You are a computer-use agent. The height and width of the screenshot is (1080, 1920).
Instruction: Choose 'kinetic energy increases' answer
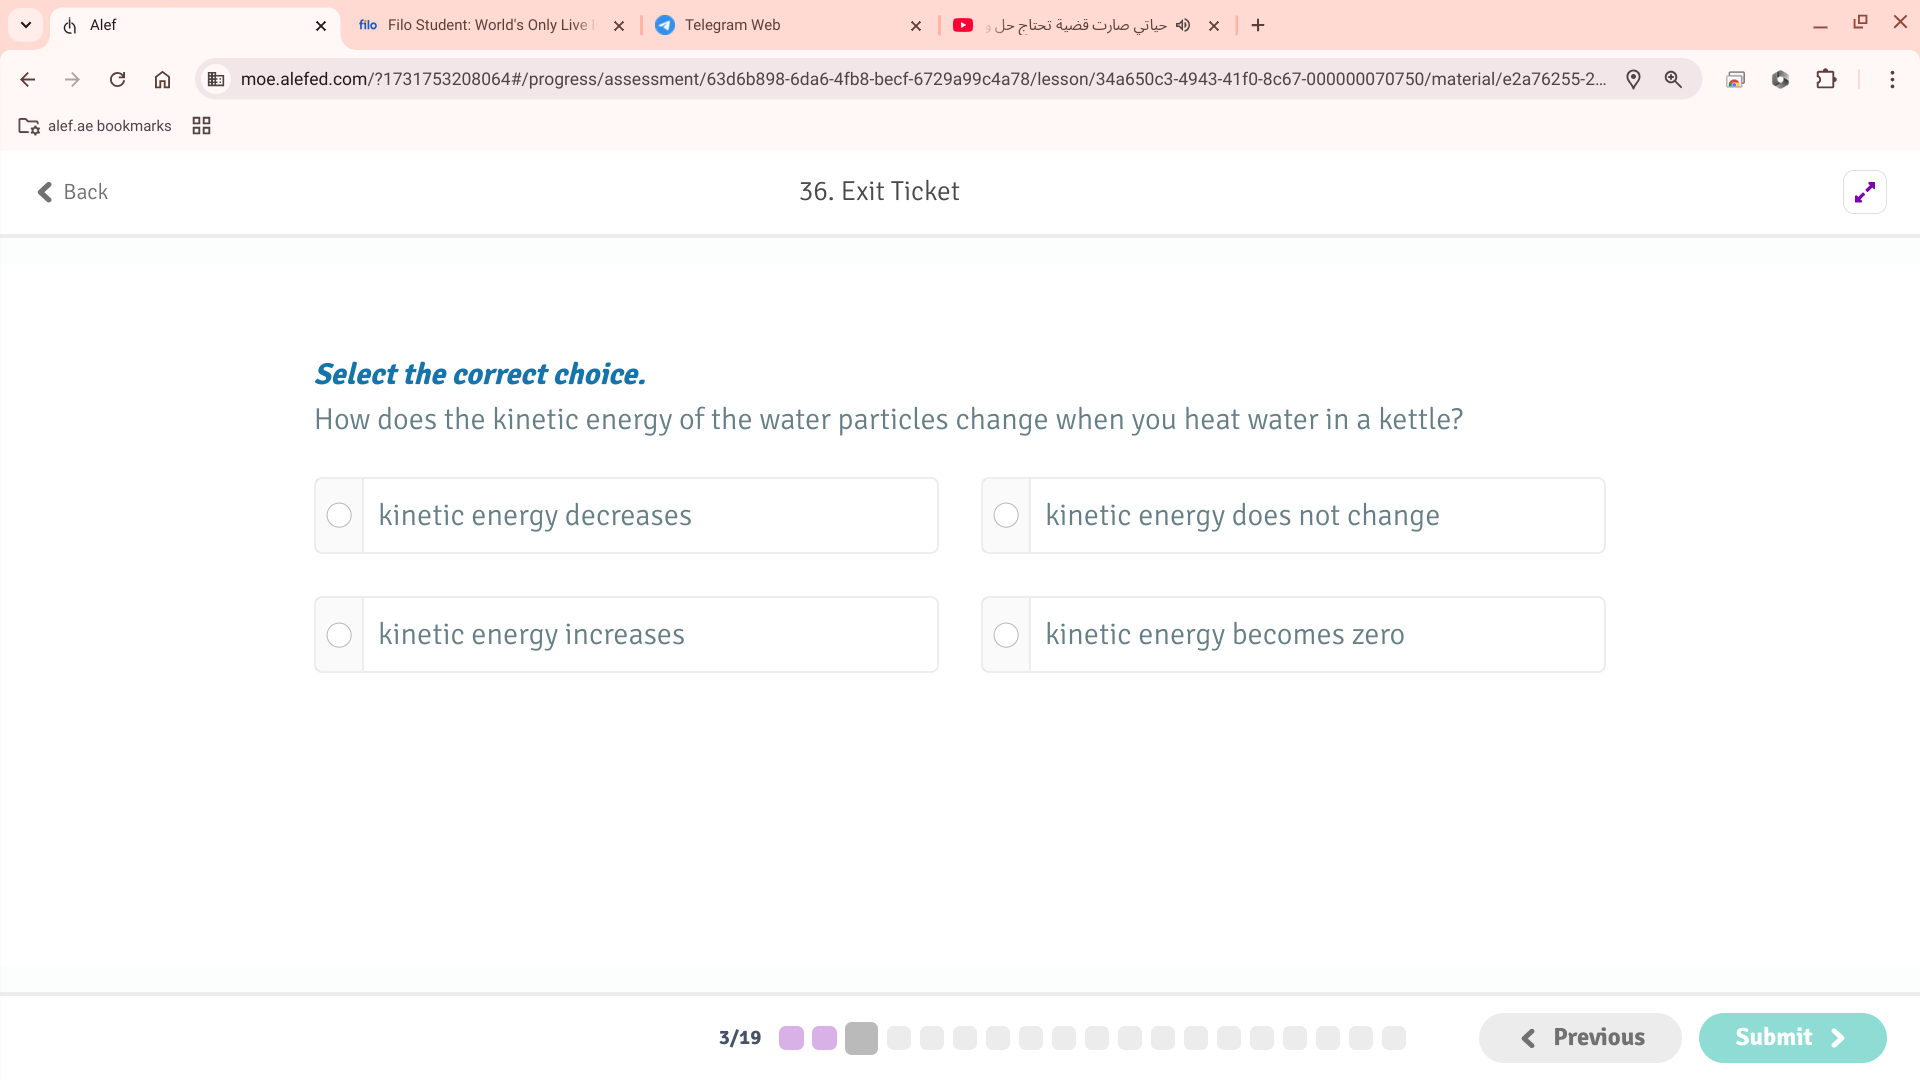(339, 635)
